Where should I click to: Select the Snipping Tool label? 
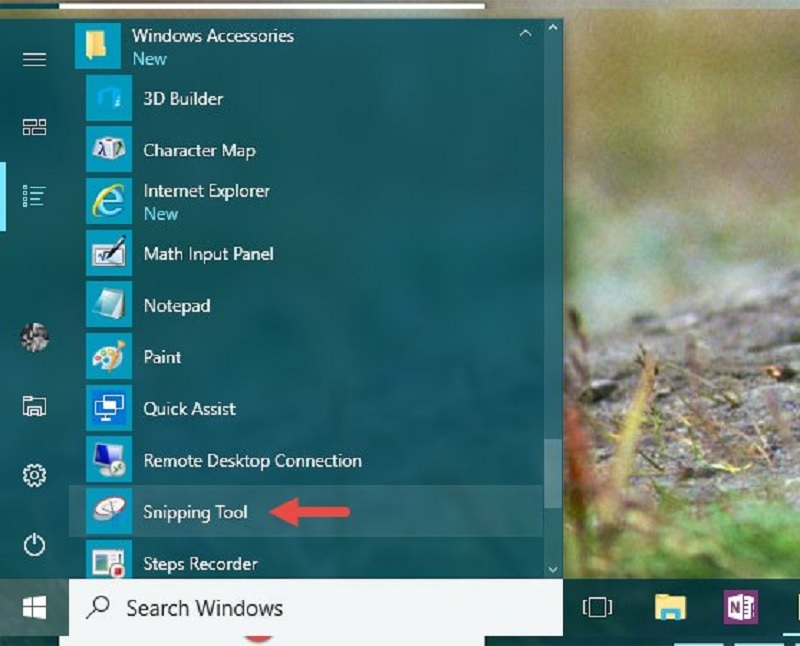click(x=195, y=512)
